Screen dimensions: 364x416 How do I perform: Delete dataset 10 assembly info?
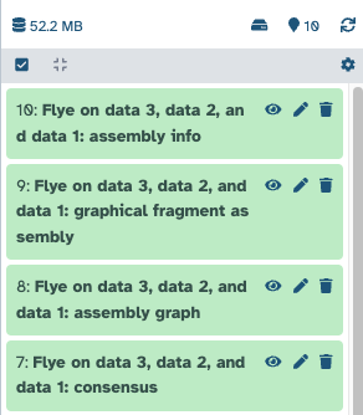point(326,110)
